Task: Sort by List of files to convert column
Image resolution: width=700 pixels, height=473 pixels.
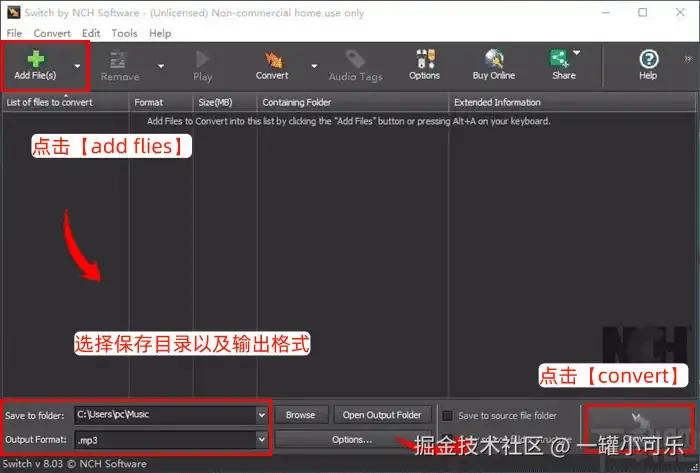Action: point(66,102)
